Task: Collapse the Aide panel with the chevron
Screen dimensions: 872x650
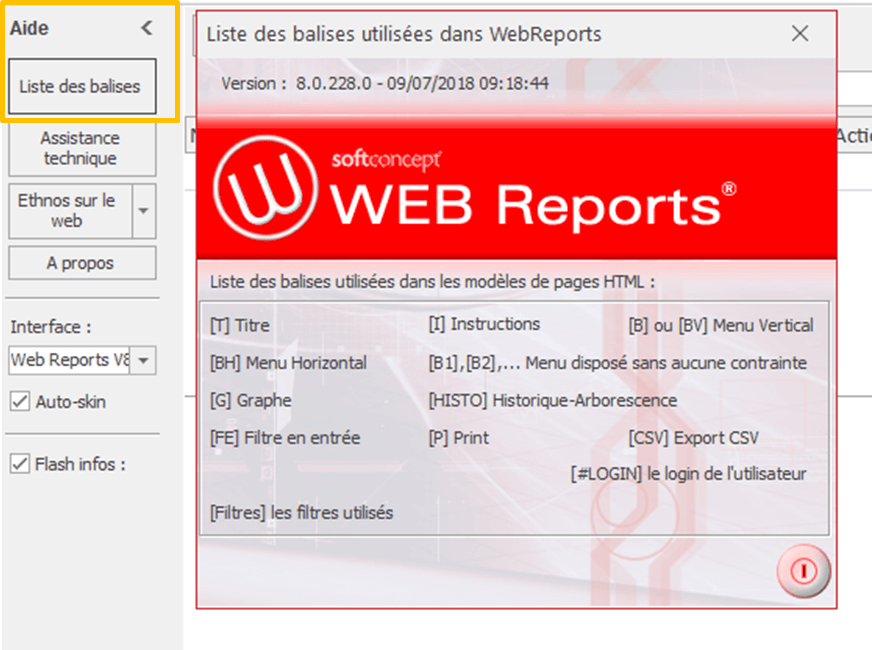Action: (147, 27)
